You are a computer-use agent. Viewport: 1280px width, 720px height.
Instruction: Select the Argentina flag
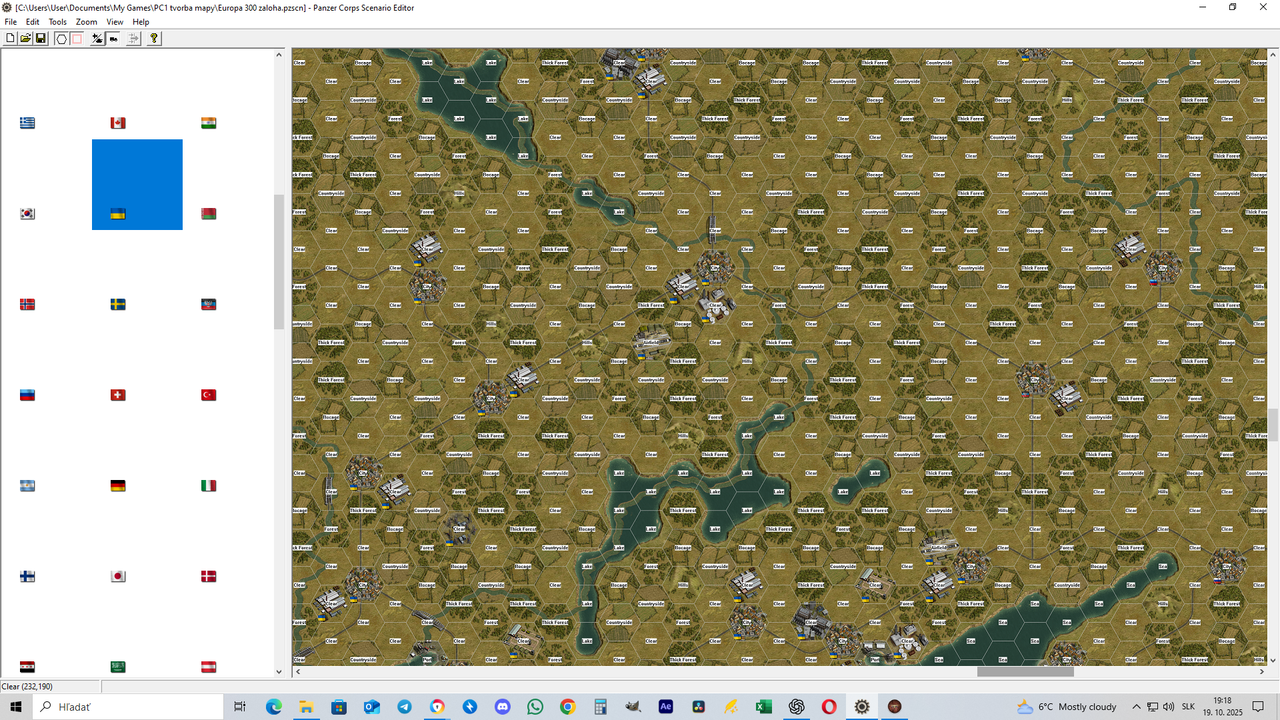28,486
